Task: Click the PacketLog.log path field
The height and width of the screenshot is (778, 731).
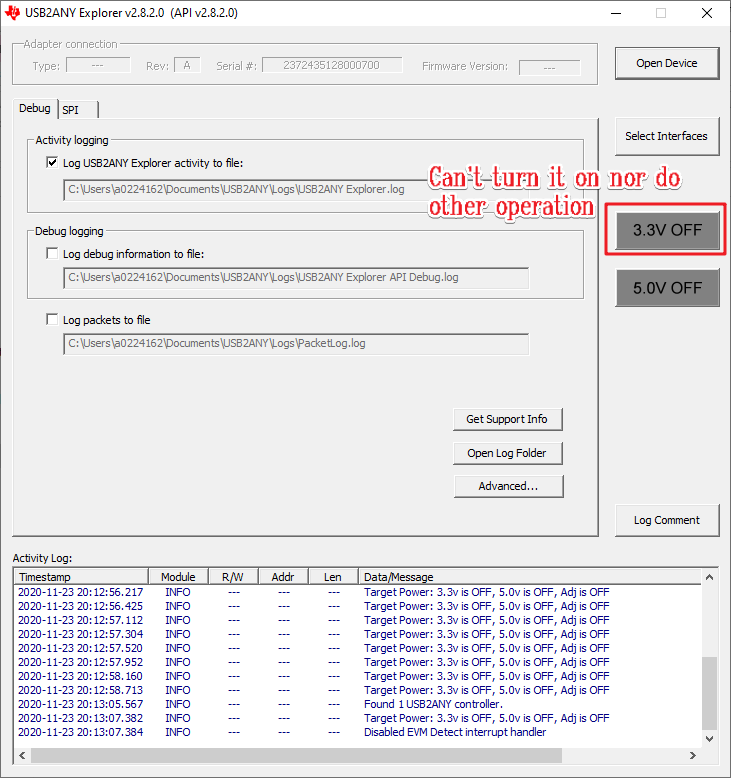Action: pos(296,344)
